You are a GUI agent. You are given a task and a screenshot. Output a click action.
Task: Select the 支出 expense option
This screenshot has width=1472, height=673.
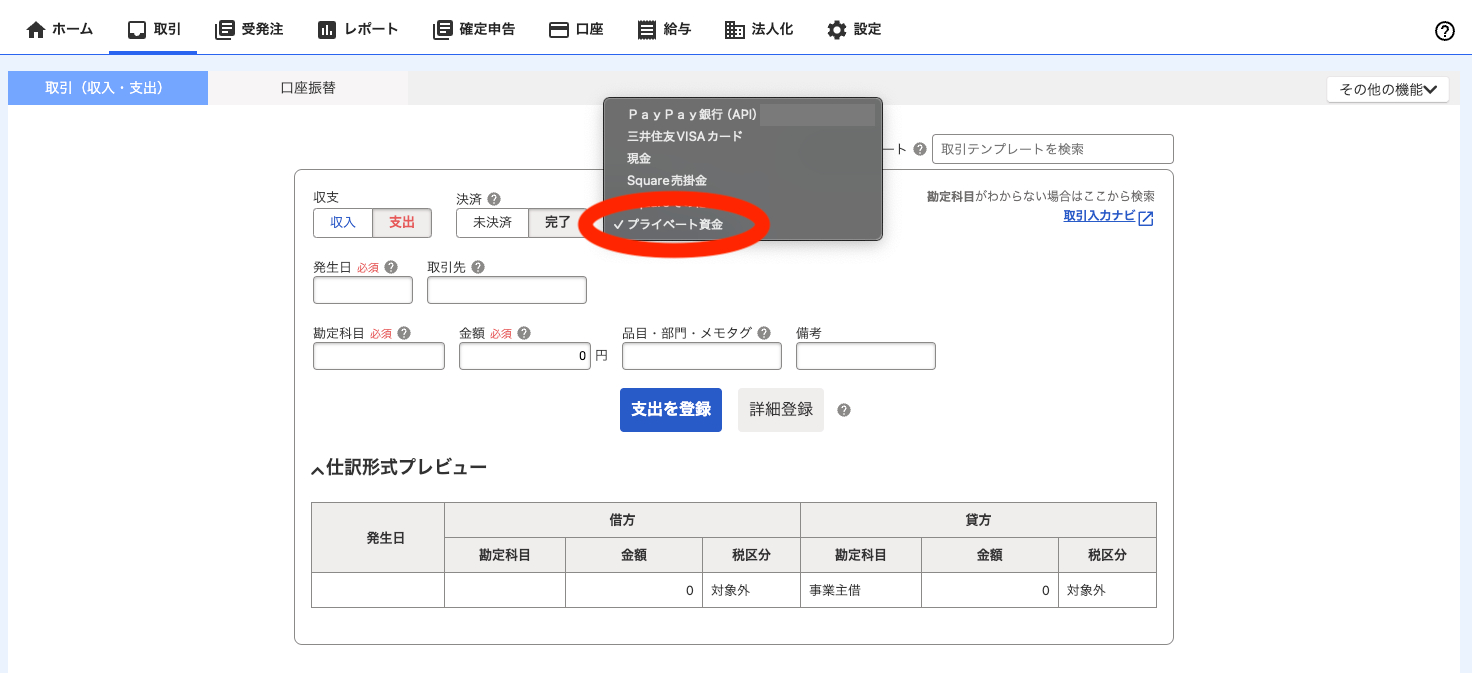pyautogui.click(x=401, y=223)
